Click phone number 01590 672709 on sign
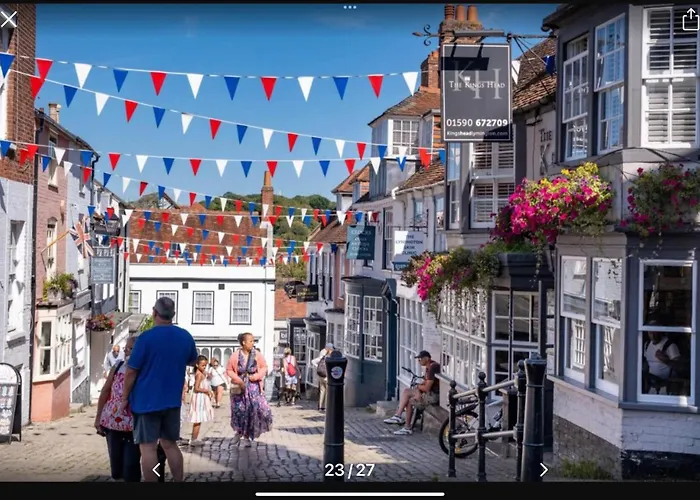Image resolution: width=700 pixels, height=500 pixels. pos(477,122)
